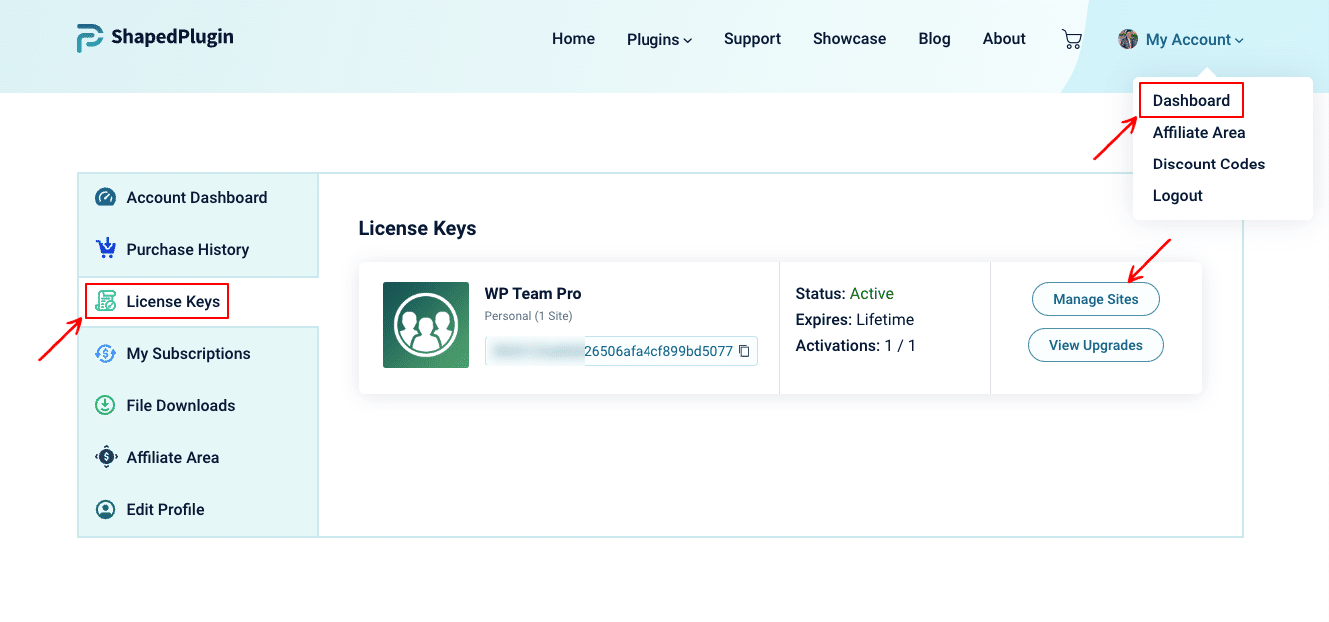The width and height of the screenshot is (1329, 622).
Task: Click the 'Expires: Lifetime' text
Action: tap(855, 319)
